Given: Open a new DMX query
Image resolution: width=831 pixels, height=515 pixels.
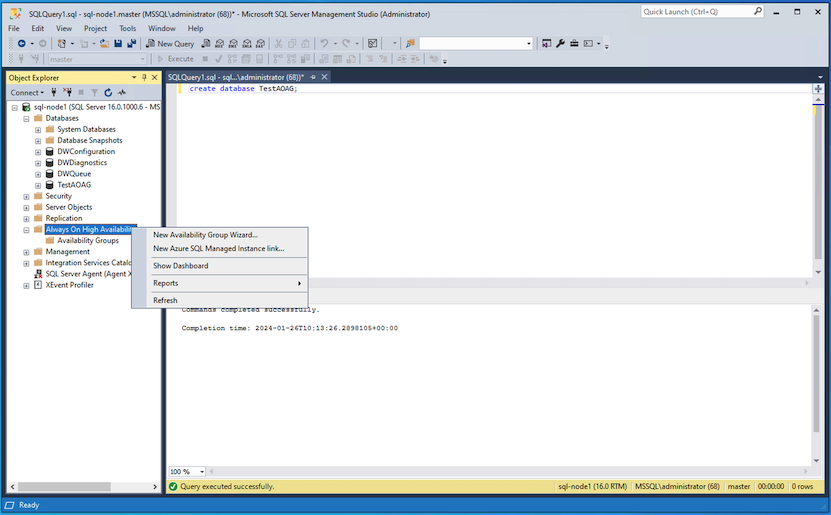Looking at the screenshot, I should click(x=233, y=43).
